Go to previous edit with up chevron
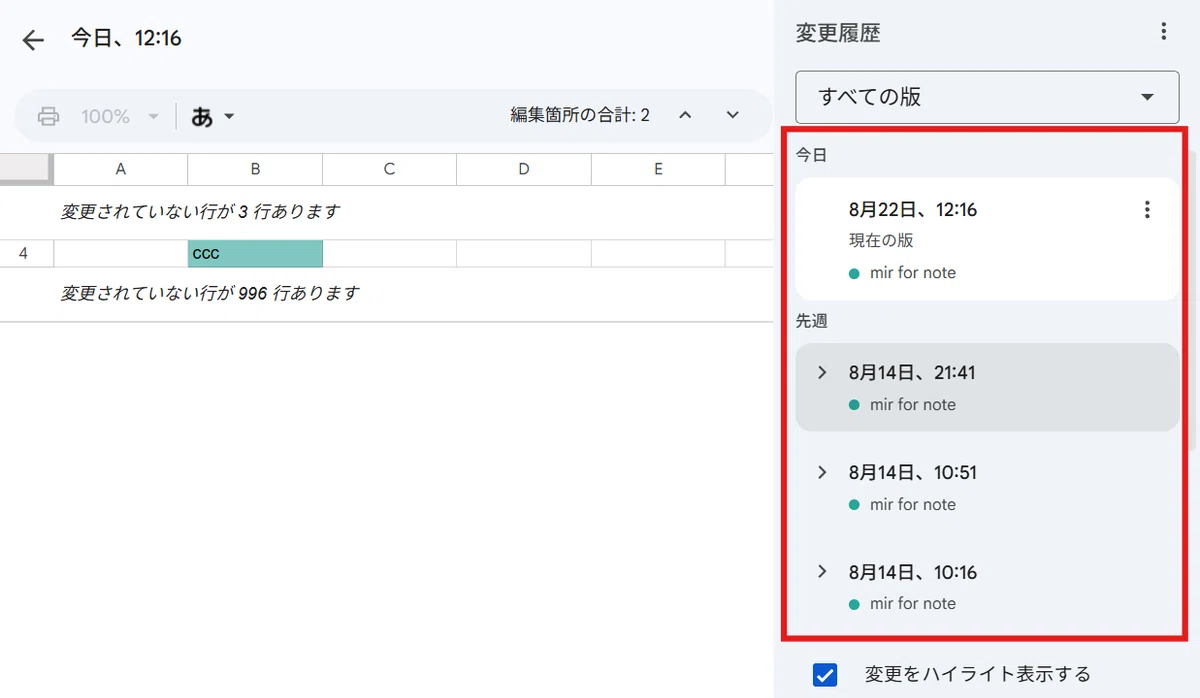The width and height of the screenshot is (1200, 698). point(685,115)
